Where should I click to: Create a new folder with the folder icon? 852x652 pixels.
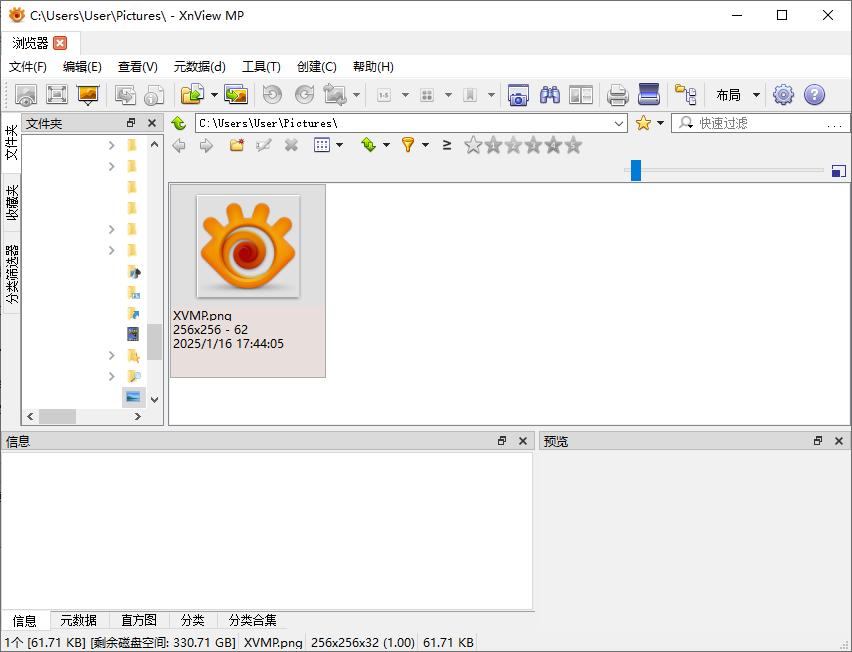click(235, 145)
